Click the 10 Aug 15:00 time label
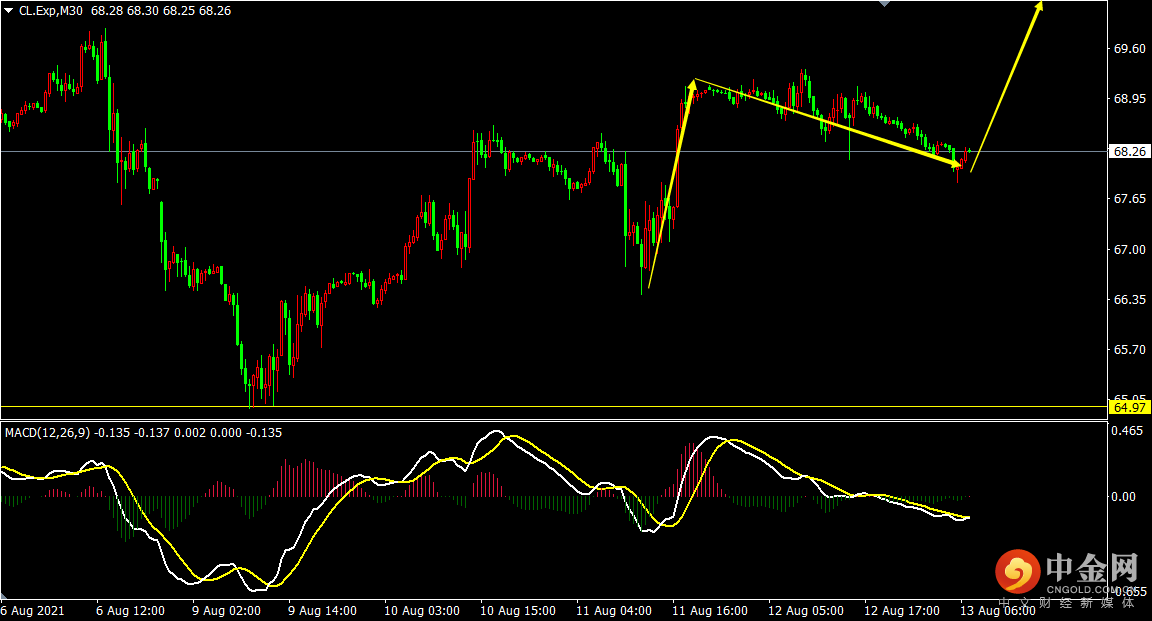Viewport: 1152px width, 621px height. point(518,611)
